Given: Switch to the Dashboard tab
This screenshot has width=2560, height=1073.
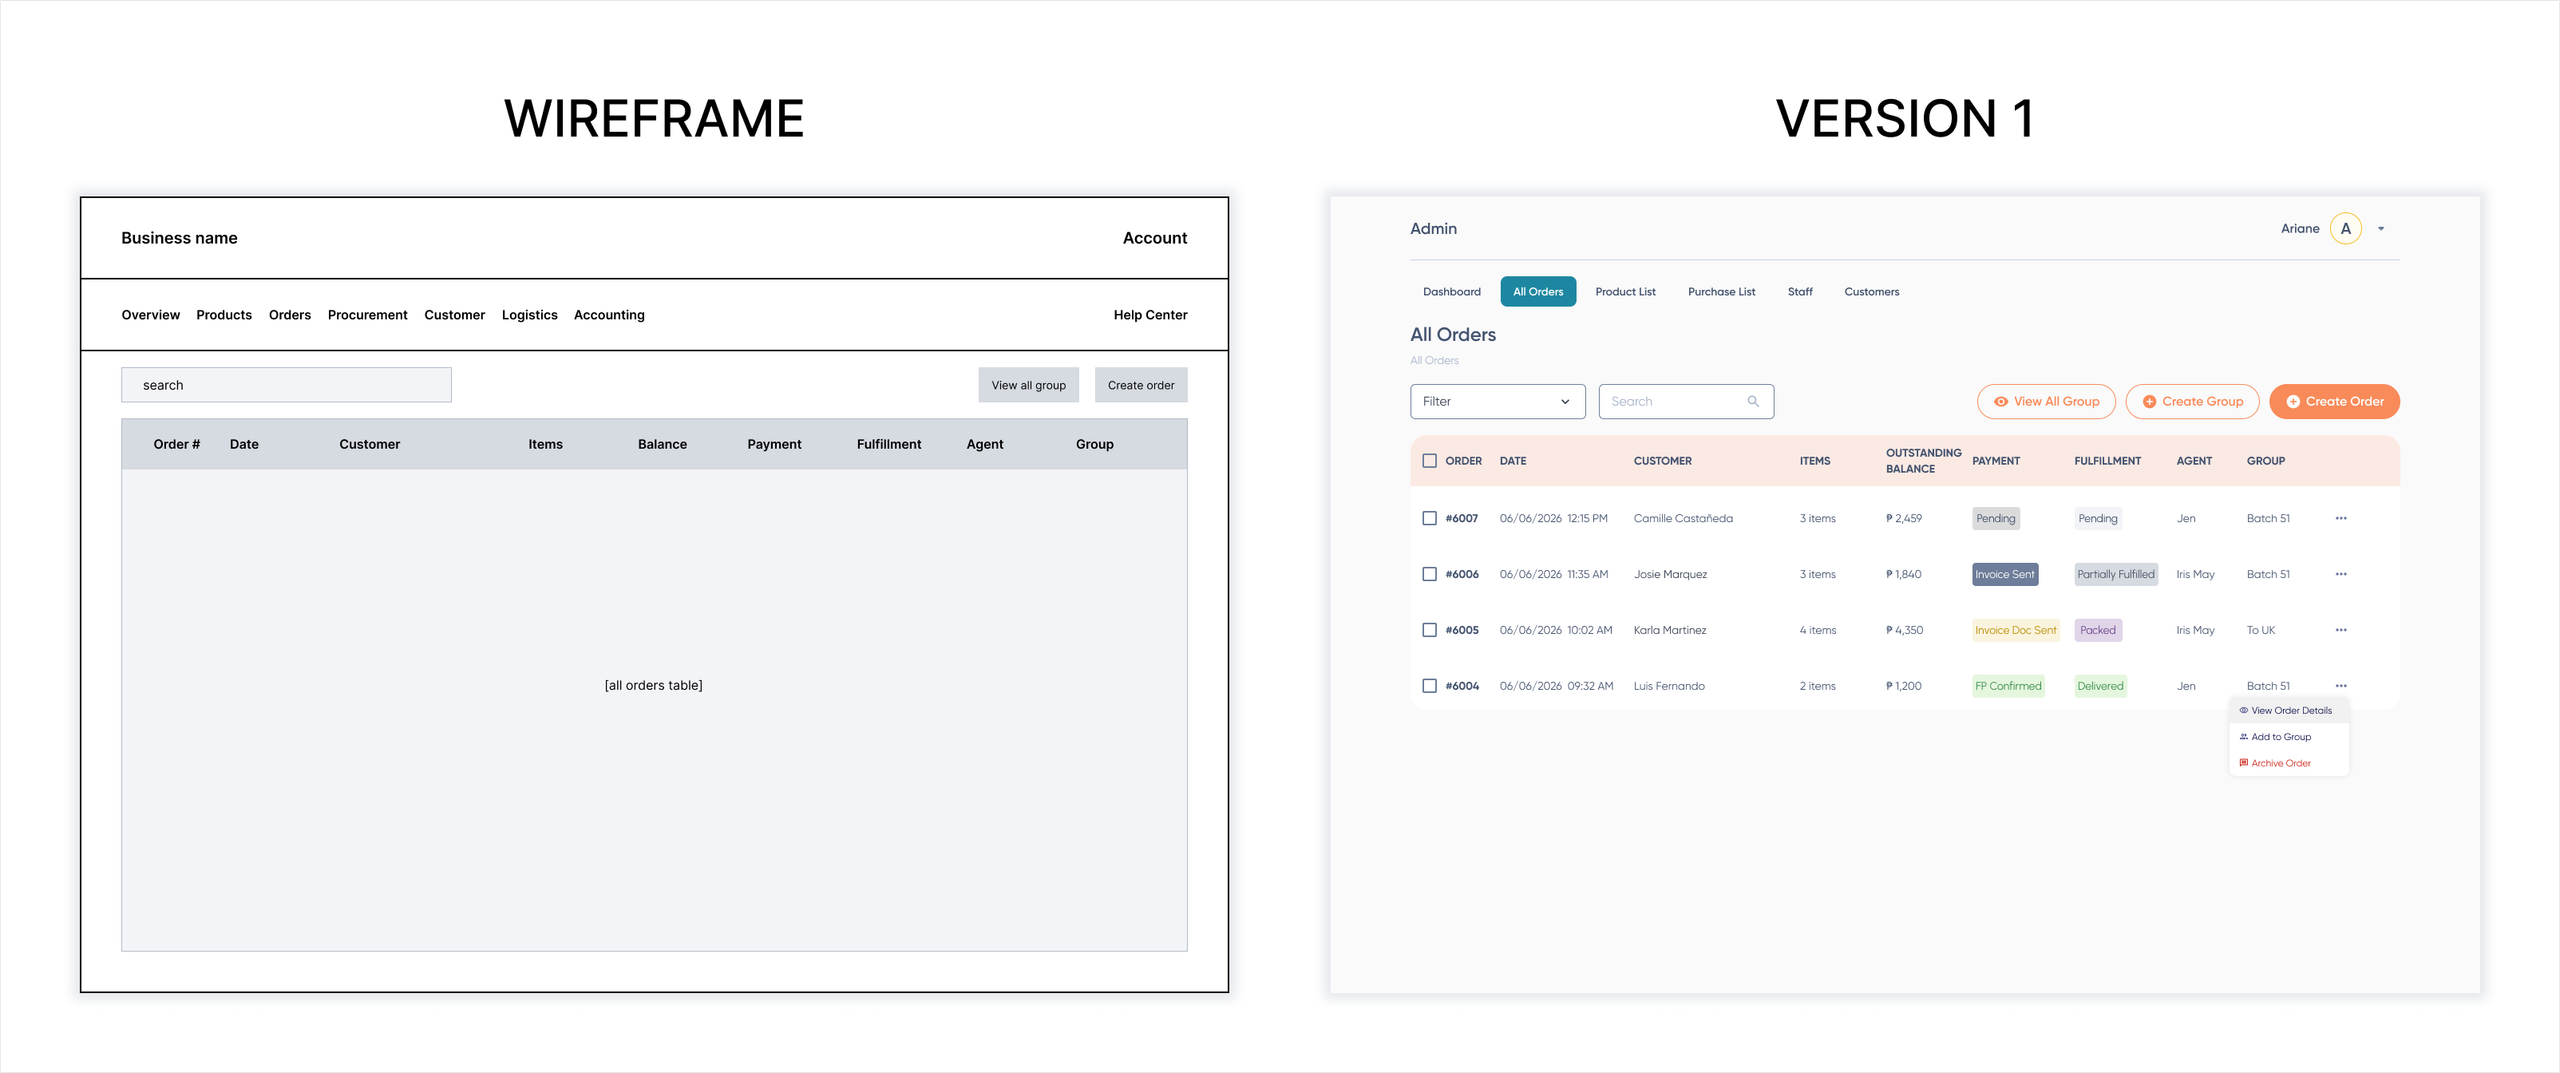Looking at the screenshot, I should tap(1451, 292).
